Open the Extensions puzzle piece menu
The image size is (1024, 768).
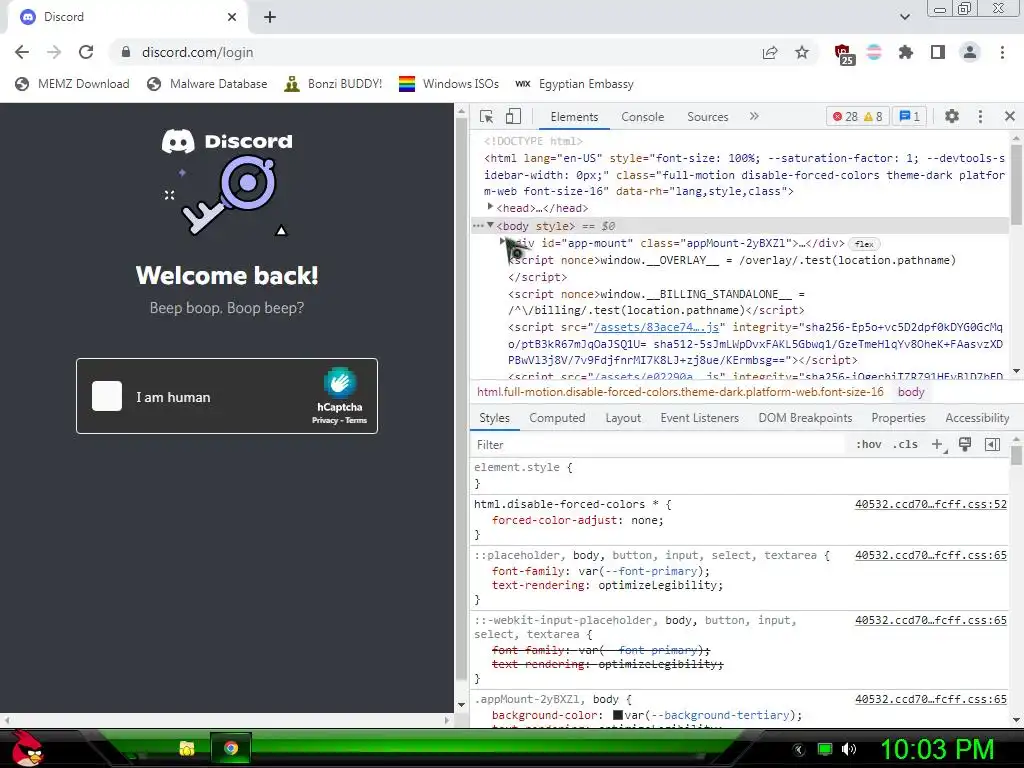click(906, 52)
